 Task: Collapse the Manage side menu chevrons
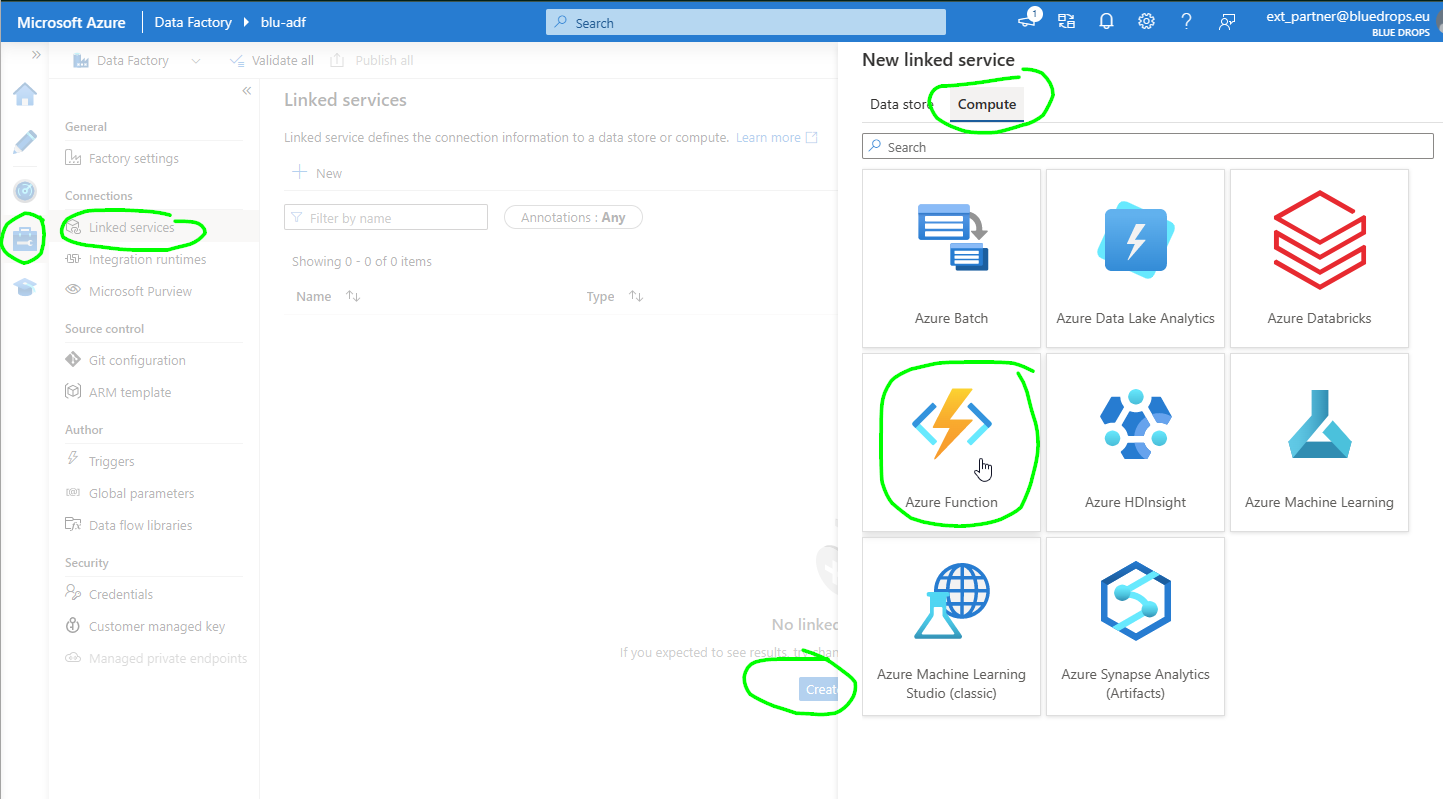(x=246, y=91)
